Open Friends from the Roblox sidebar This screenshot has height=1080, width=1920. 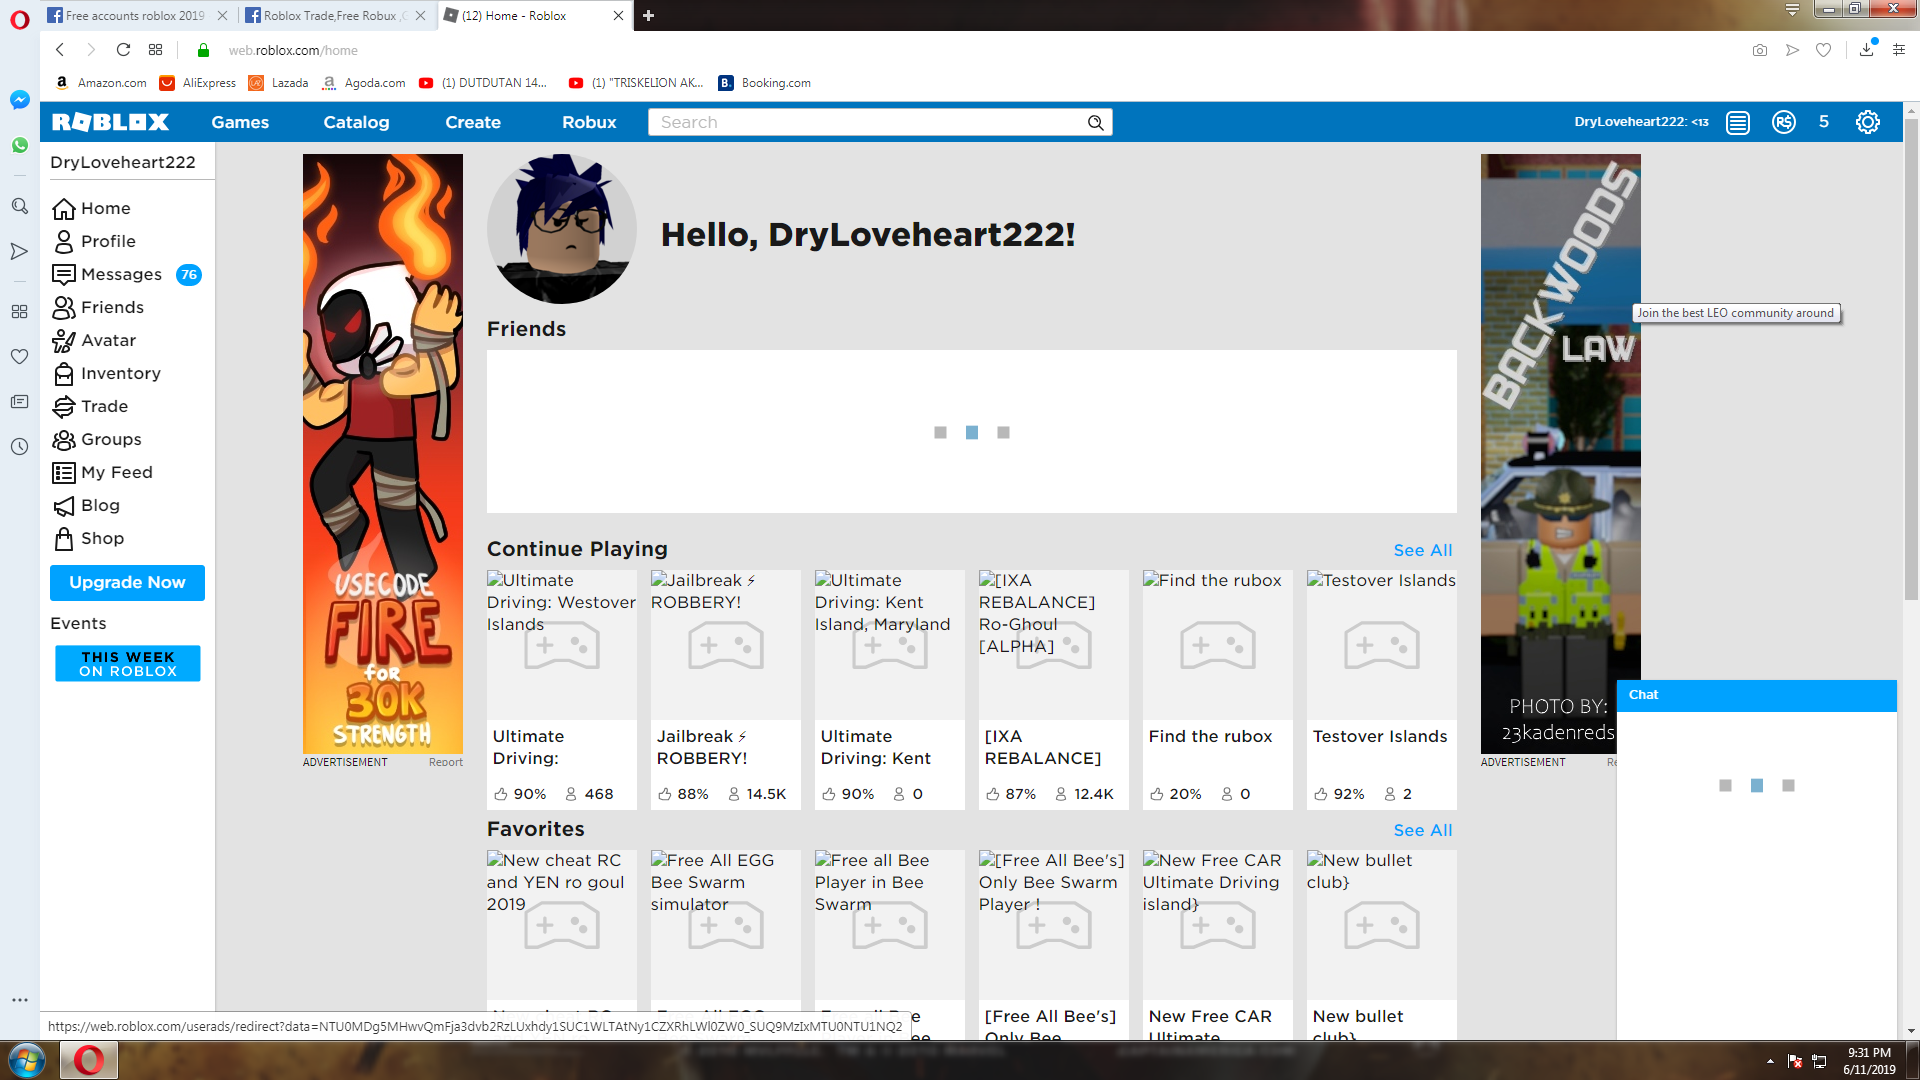[x=98, y=307]
